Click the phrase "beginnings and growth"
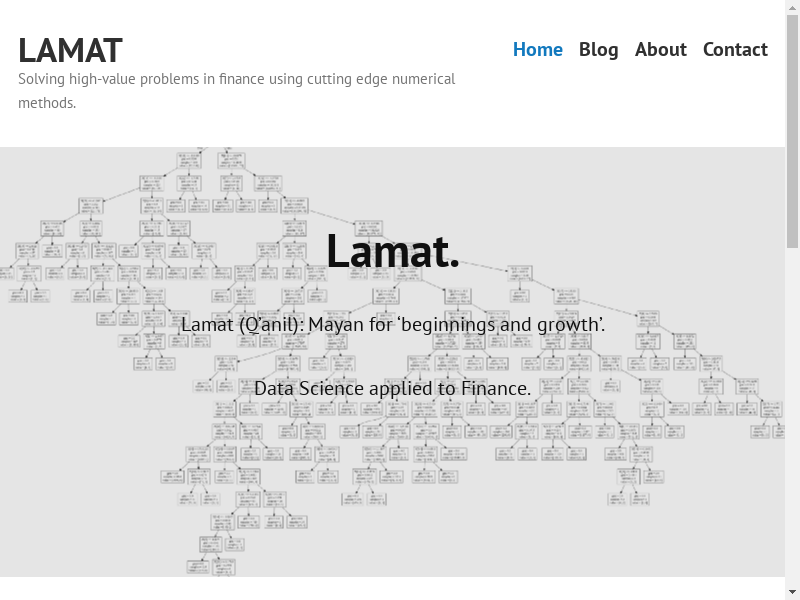 coord(511,325)
